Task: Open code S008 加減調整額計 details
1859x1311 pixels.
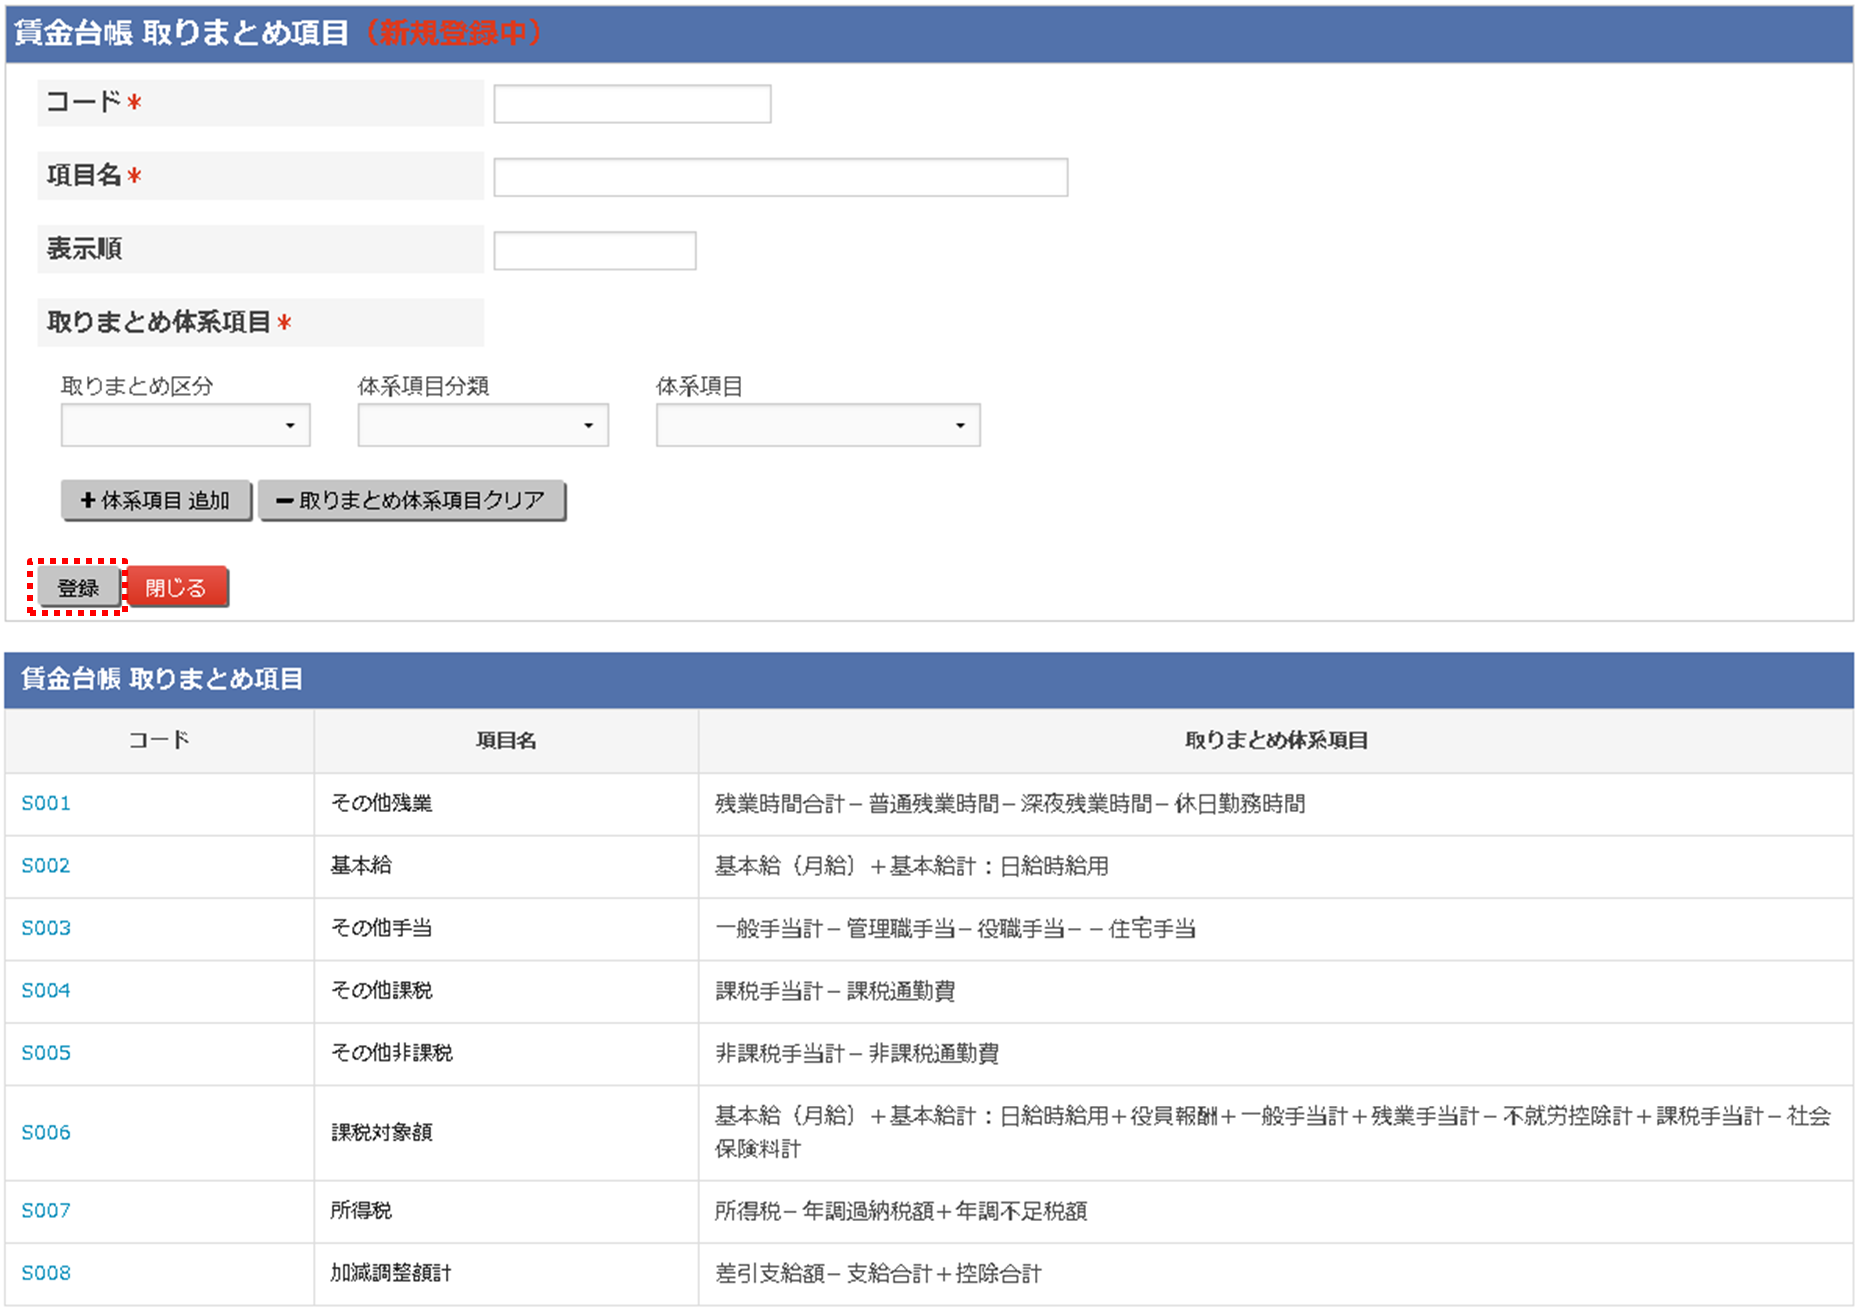Action: click(46, 1273)
